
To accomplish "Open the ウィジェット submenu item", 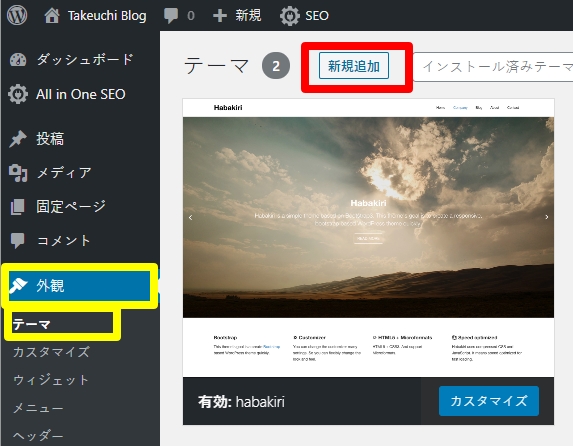I will (x=51, y=380).
